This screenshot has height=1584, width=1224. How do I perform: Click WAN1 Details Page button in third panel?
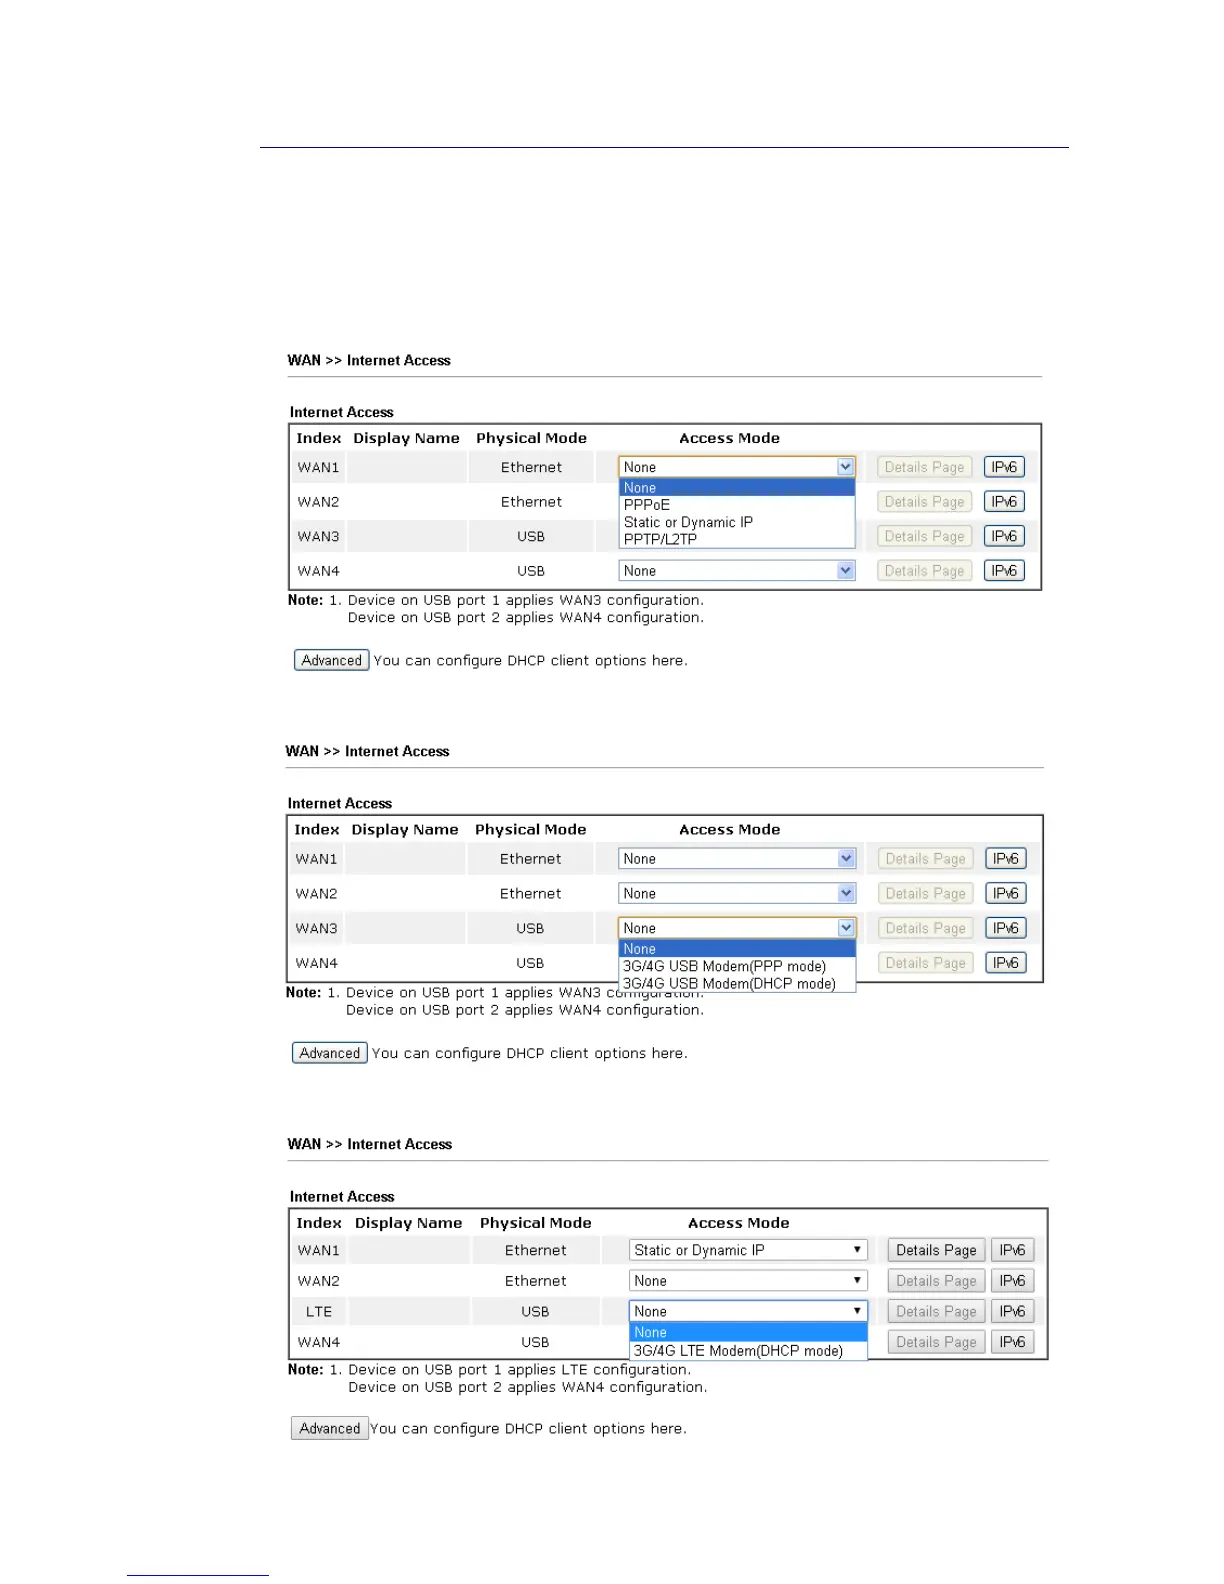[936, 1250]
